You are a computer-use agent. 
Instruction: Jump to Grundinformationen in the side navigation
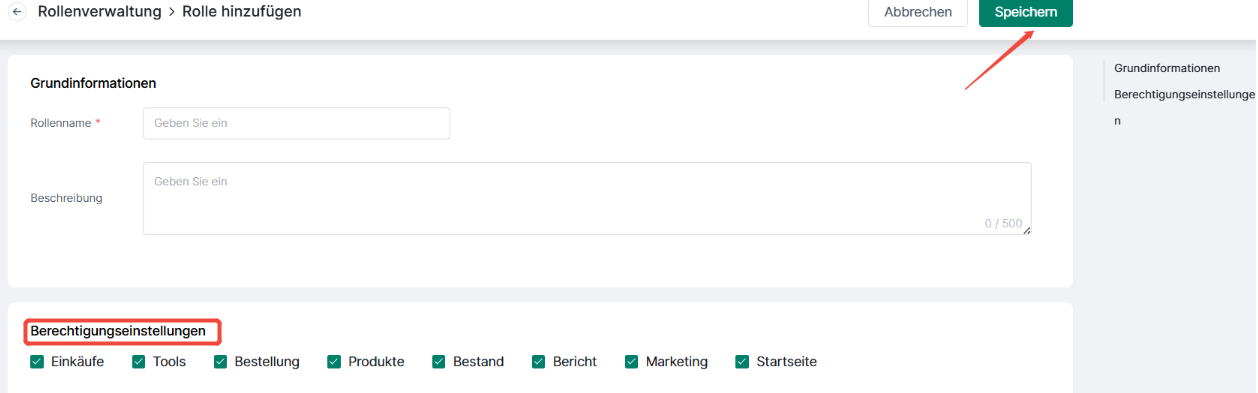[1167, 68]
